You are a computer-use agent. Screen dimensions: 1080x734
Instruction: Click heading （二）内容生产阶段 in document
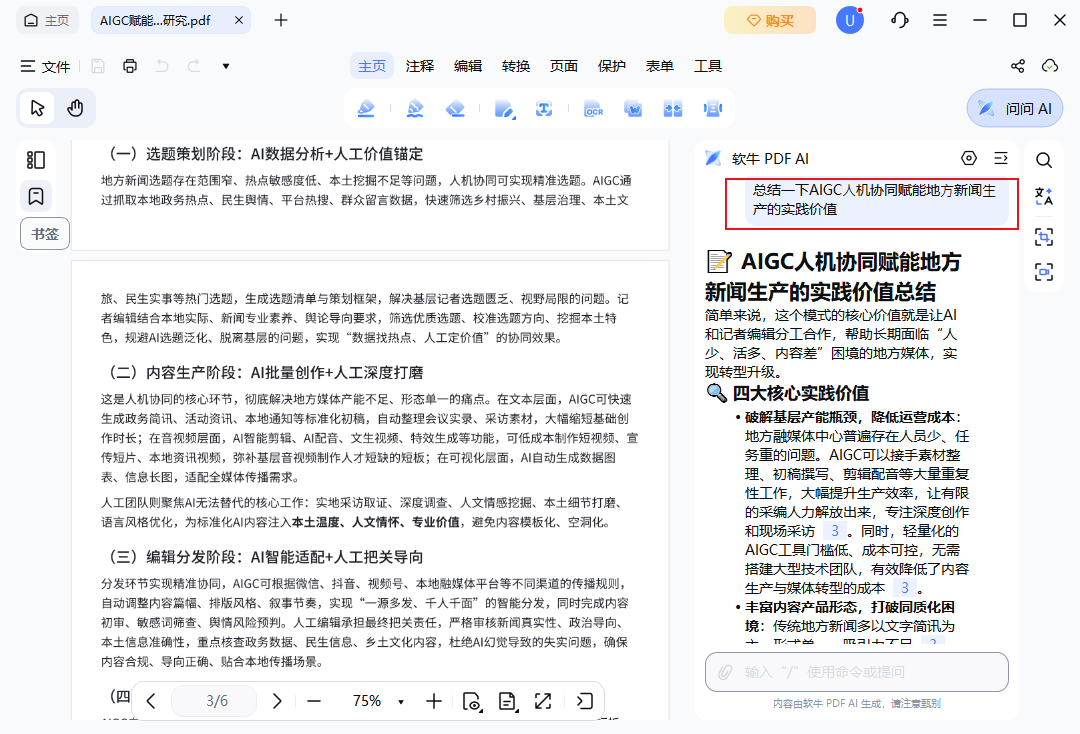pos(262,373)
